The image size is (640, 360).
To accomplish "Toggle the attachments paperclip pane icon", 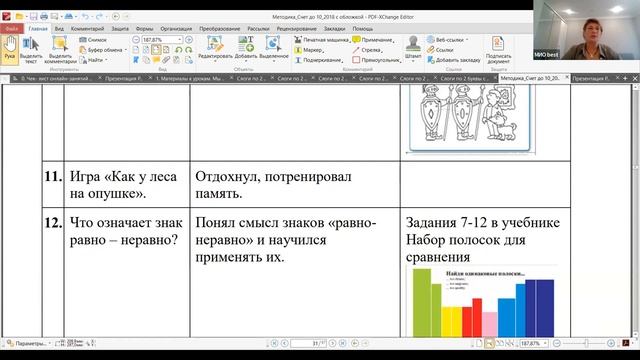I will [x=166, y=60].
